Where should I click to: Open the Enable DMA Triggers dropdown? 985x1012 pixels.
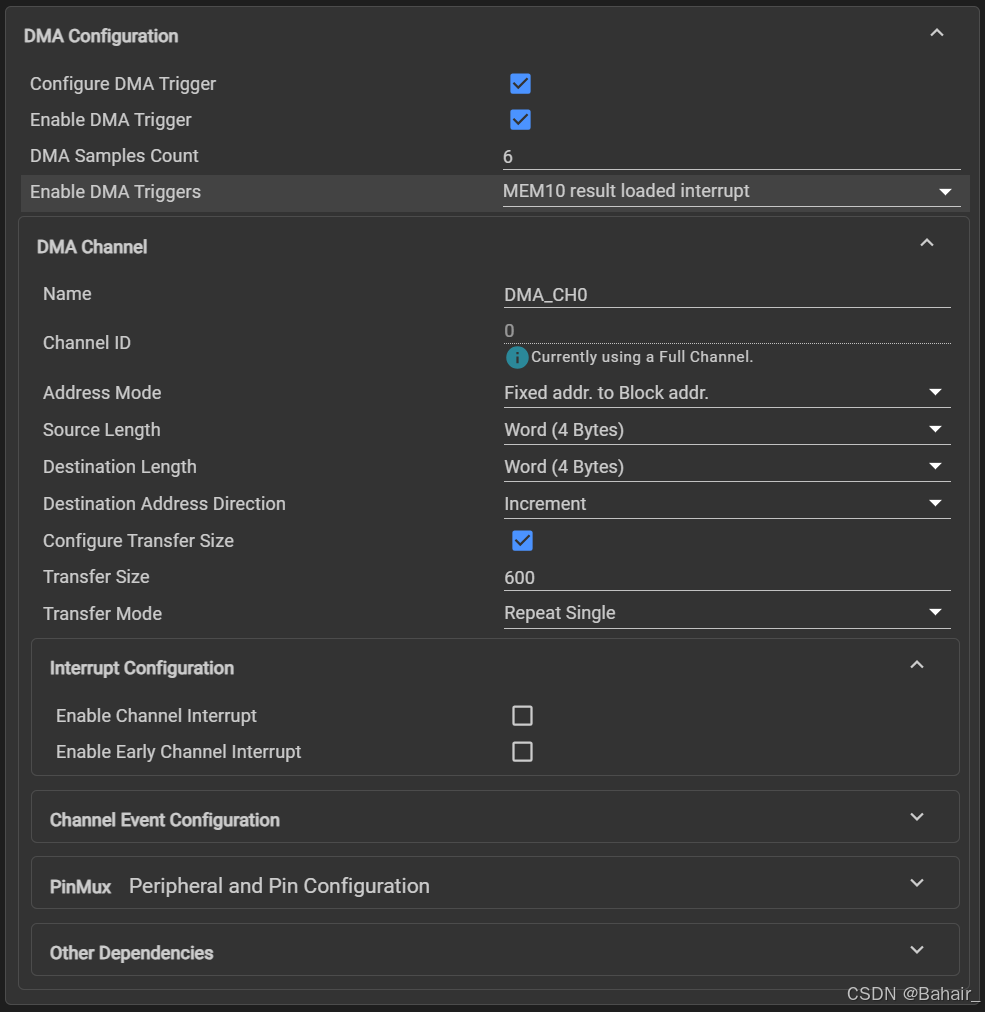(731, 191)
